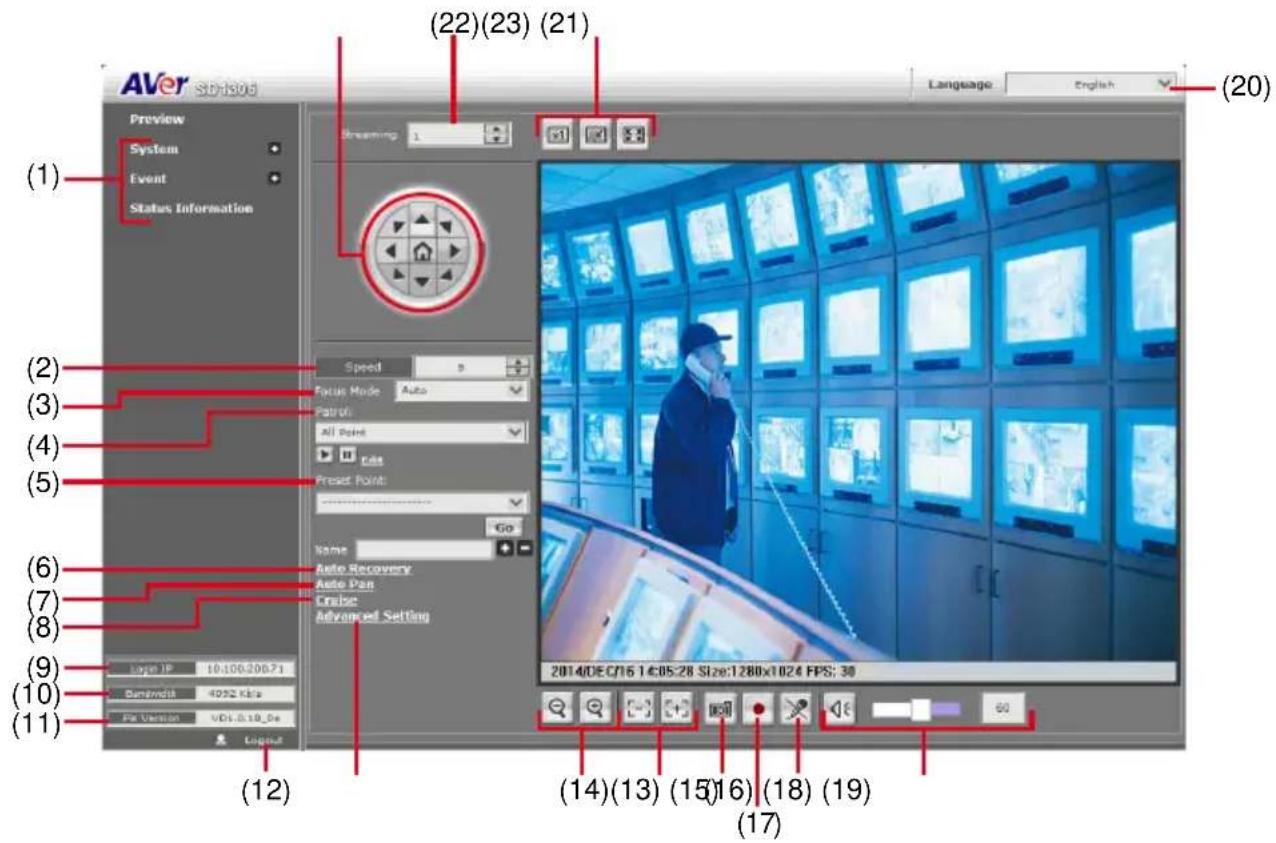Expand the Event menu plus icon
The image size is (1276, 843).
click(x=275, y=179)
